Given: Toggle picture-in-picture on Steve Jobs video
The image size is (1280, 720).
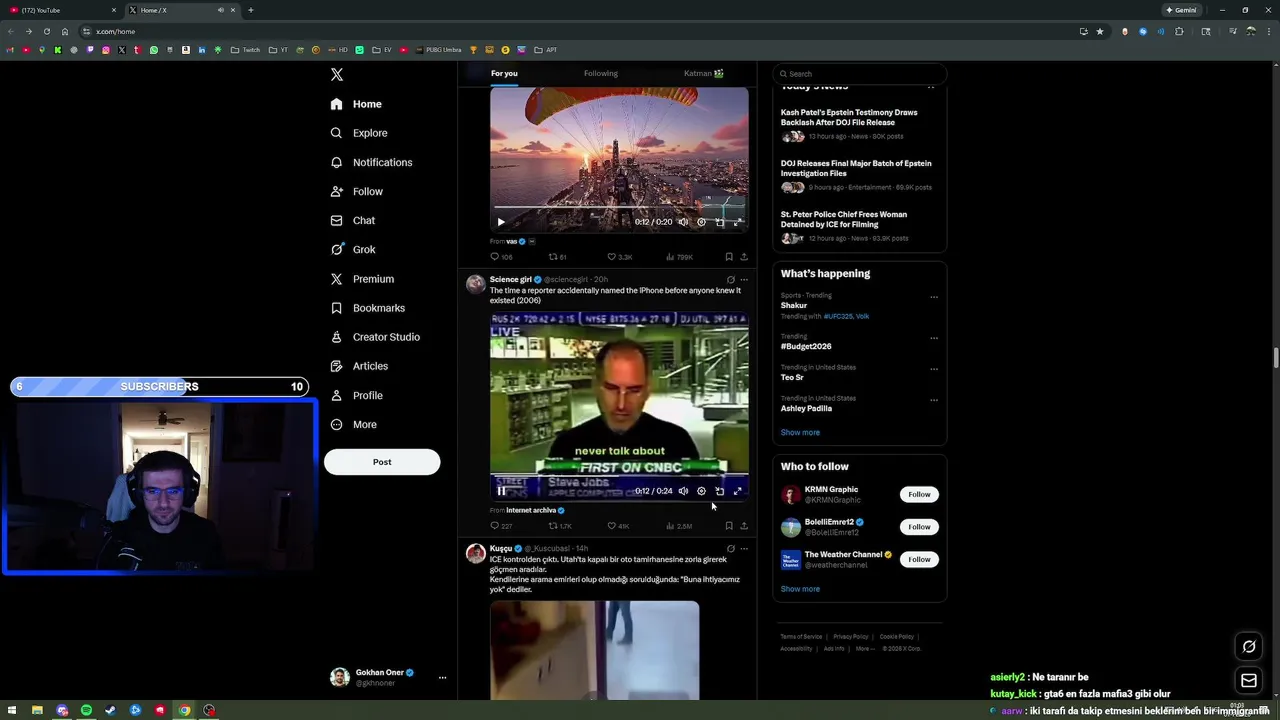Looking at the screenshot, I should 720,491.
